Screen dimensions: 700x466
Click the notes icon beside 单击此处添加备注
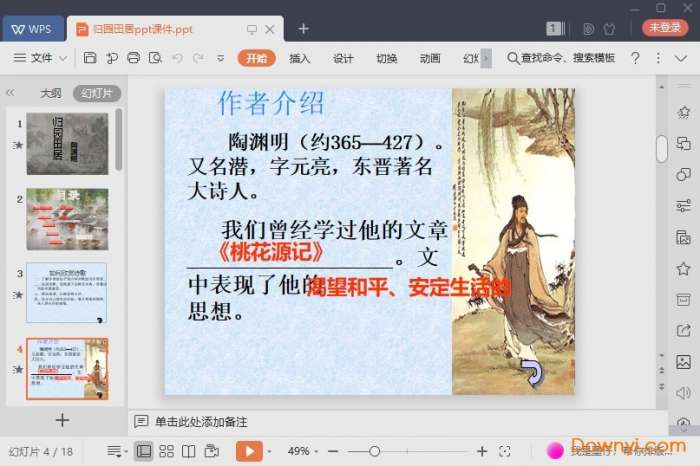pyautogui.click(x=141, y=421)
